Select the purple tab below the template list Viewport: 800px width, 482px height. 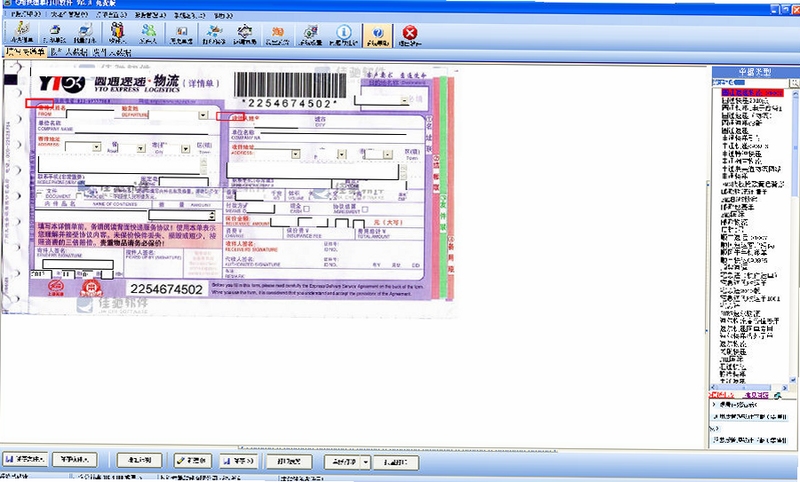(756, 395)
